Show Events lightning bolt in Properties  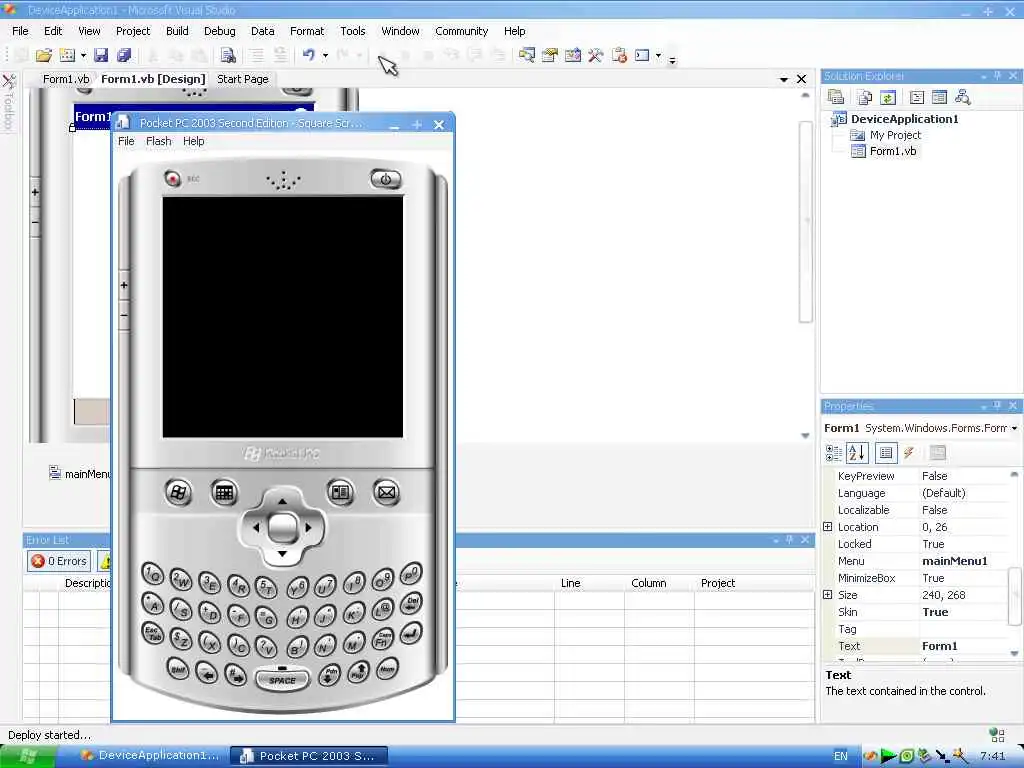pyautogui.click(x=908, y=453)
